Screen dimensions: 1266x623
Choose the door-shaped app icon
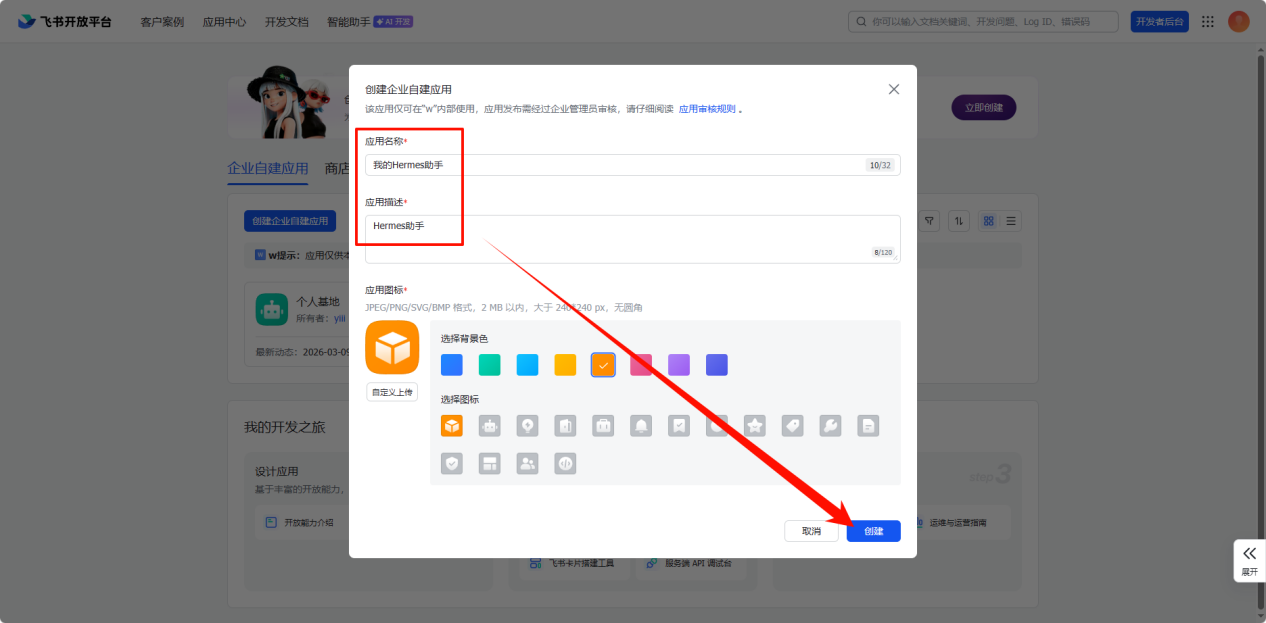[566, 426]
